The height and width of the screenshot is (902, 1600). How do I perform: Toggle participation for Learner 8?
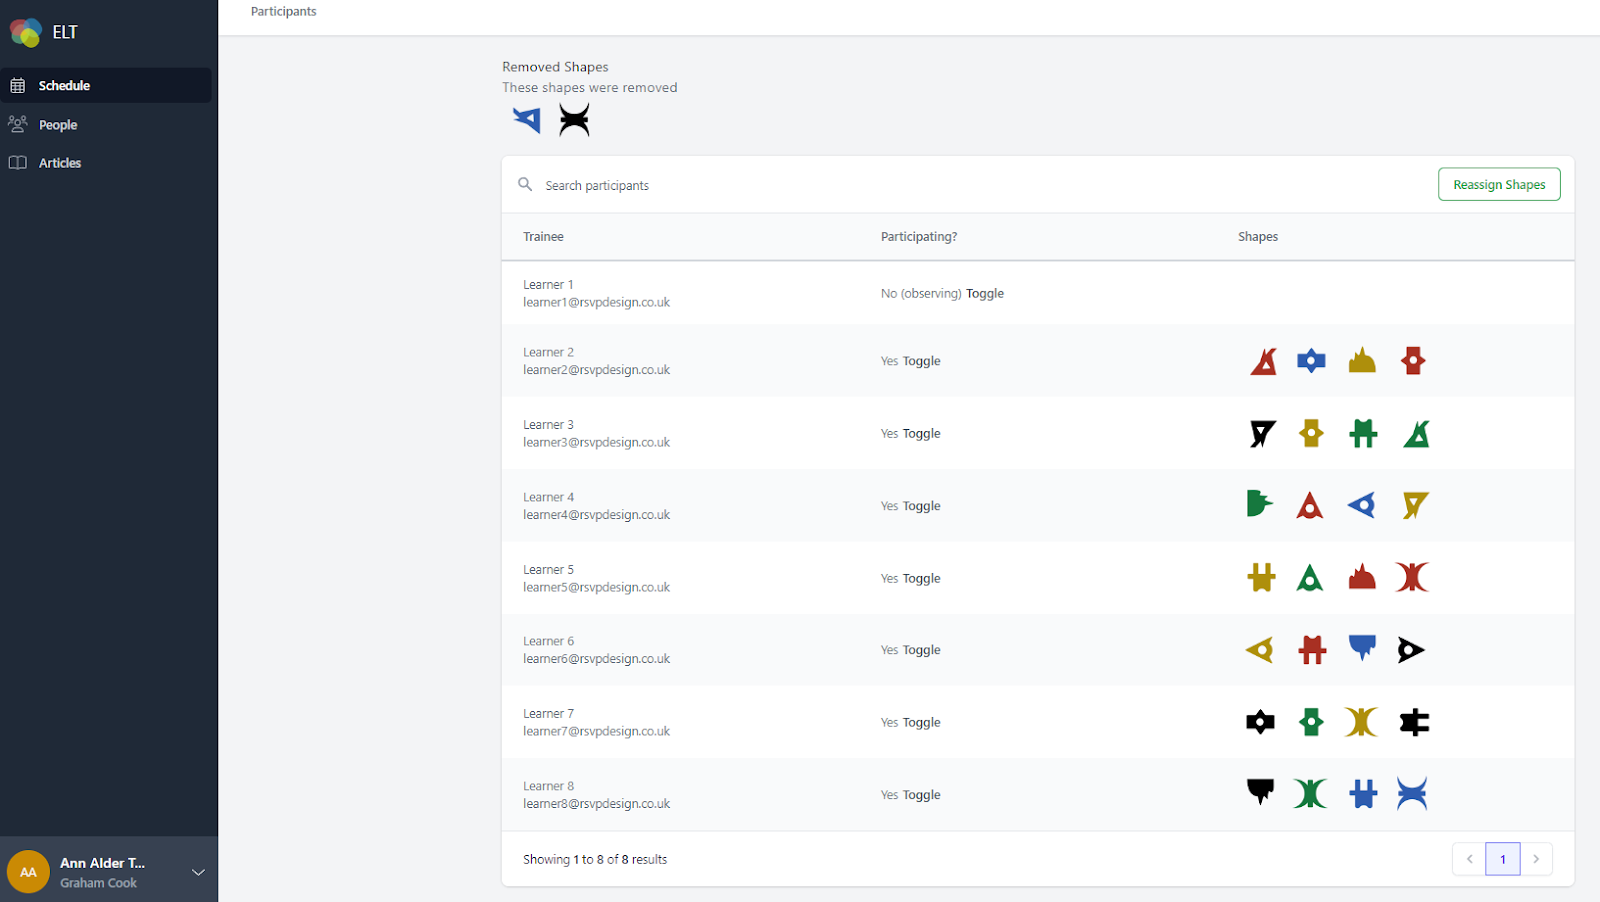pyautogui.click(x=921, y=796)
